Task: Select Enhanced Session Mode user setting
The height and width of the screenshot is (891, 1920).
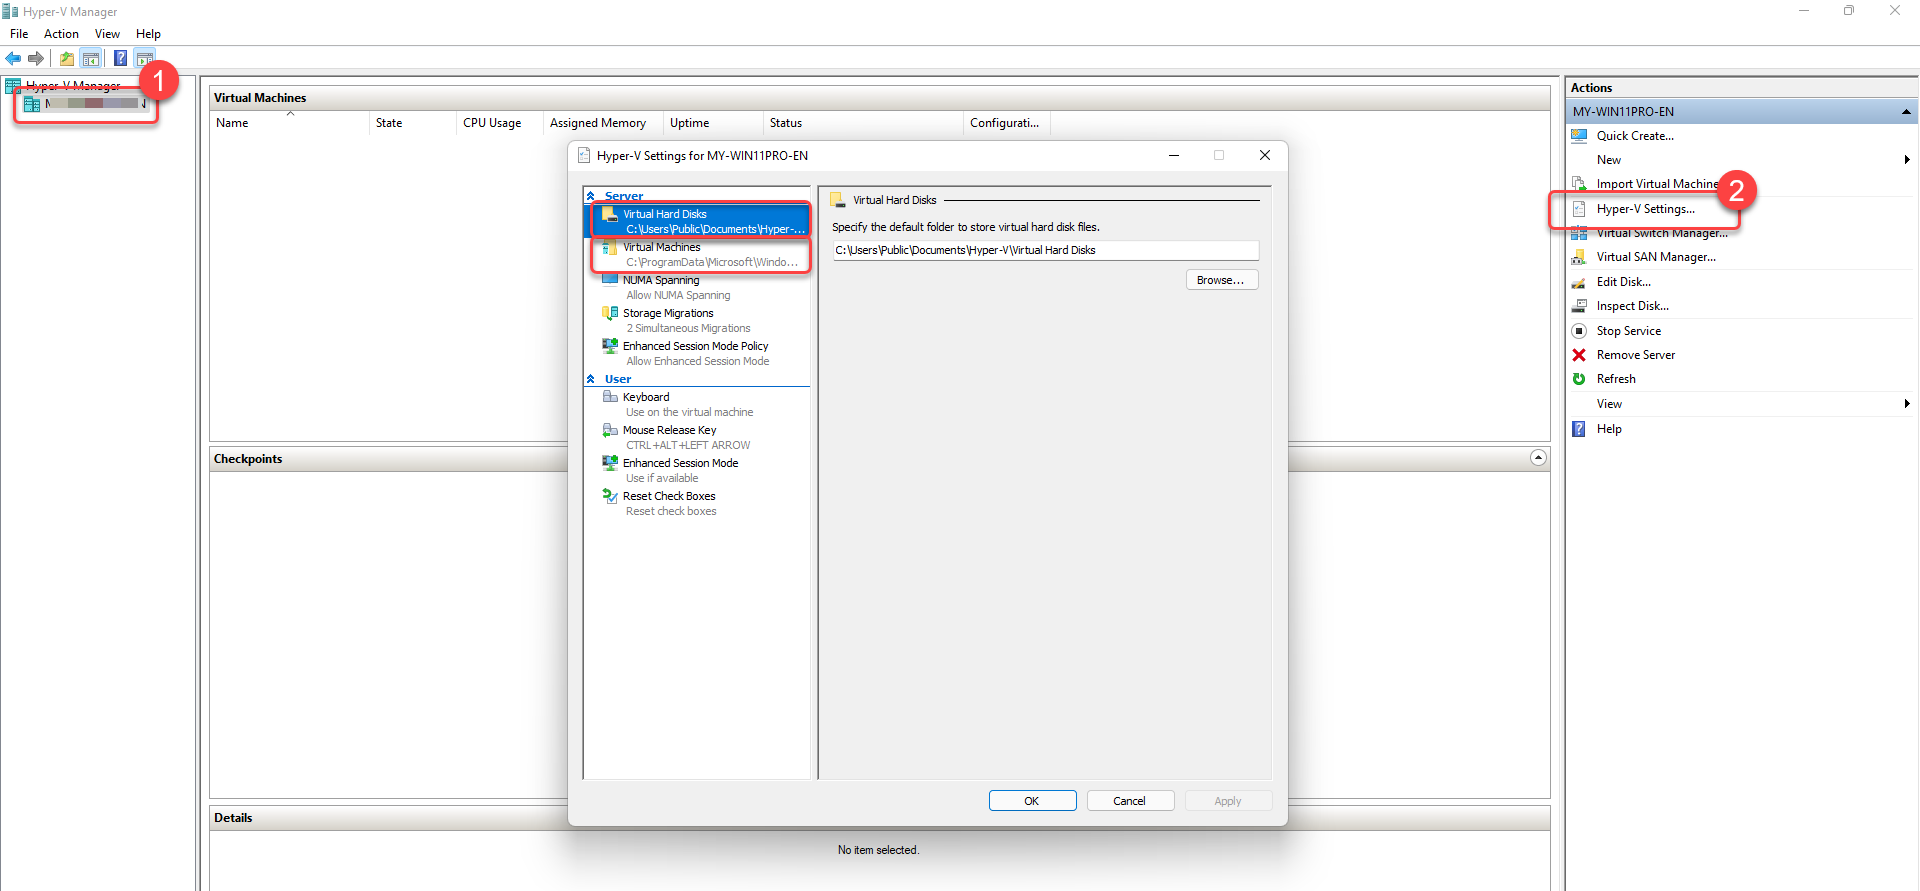Action: (697, 470)
